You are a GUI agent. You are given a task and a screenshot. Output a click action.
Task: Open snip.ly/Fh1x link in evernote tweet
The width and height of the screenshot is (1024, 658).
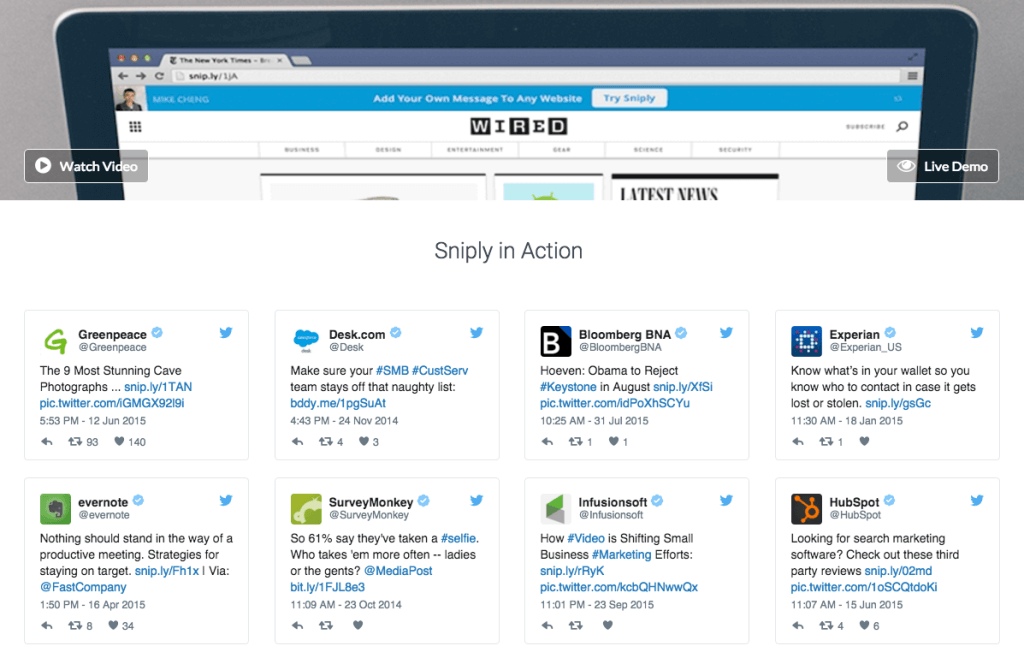[x=167, y=571]
